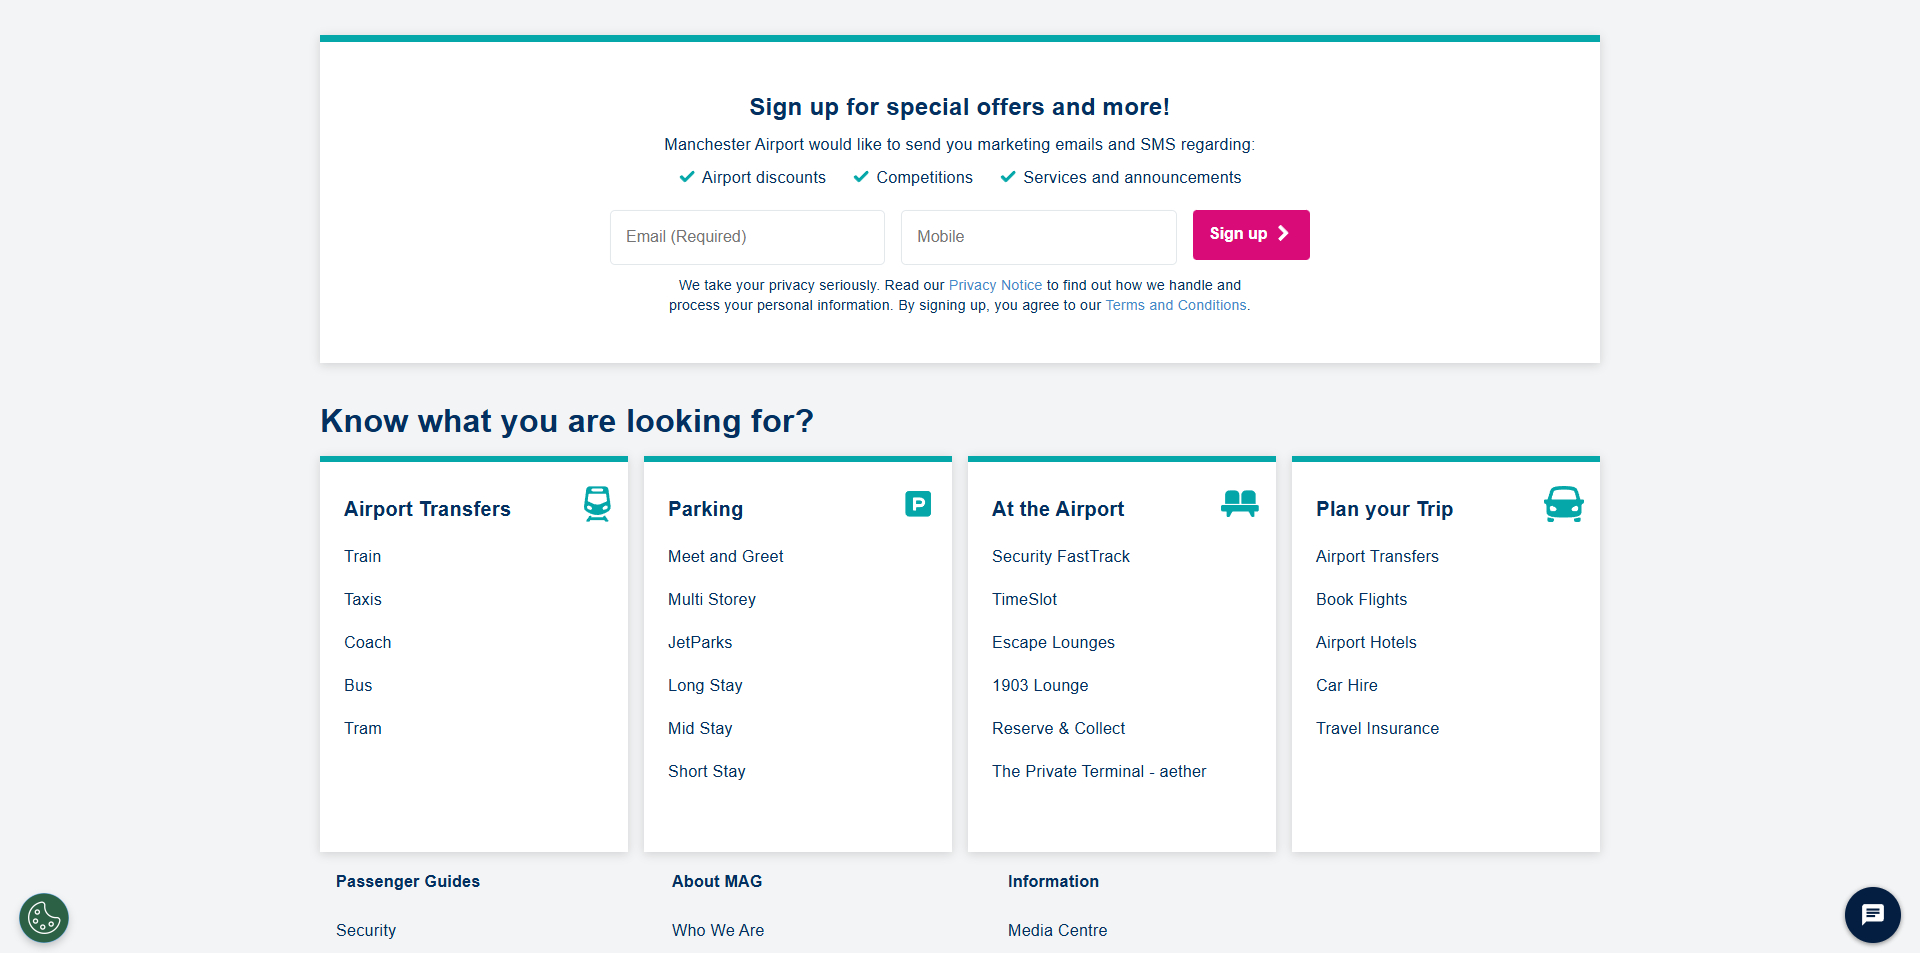1920x953 pixels.
Task: Select Meet and Greet under Parking
Action: 725,556
